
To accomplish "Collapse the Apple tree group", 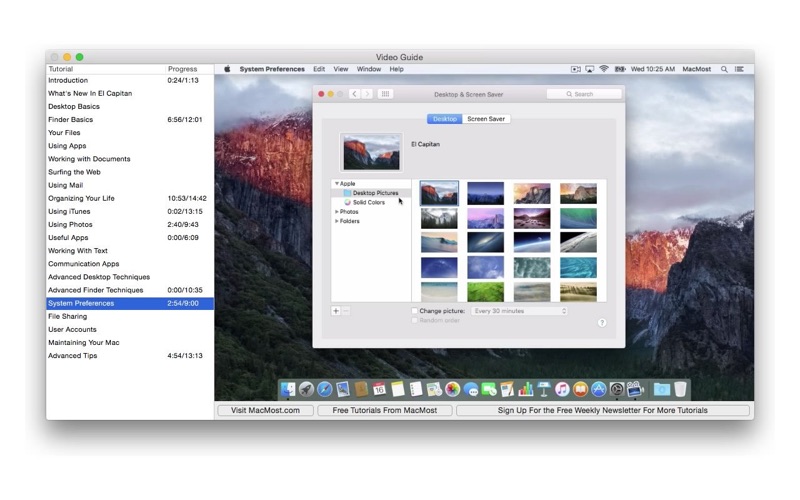I will (x=337, y=183).
